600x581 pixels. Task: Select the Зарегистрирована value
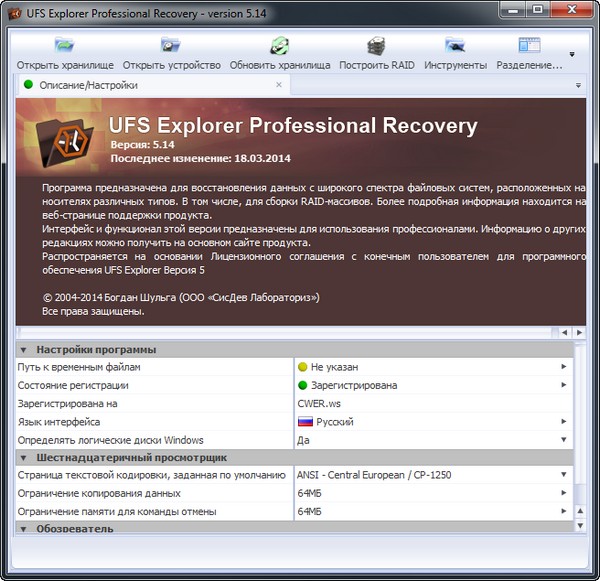tap(354, 385)
